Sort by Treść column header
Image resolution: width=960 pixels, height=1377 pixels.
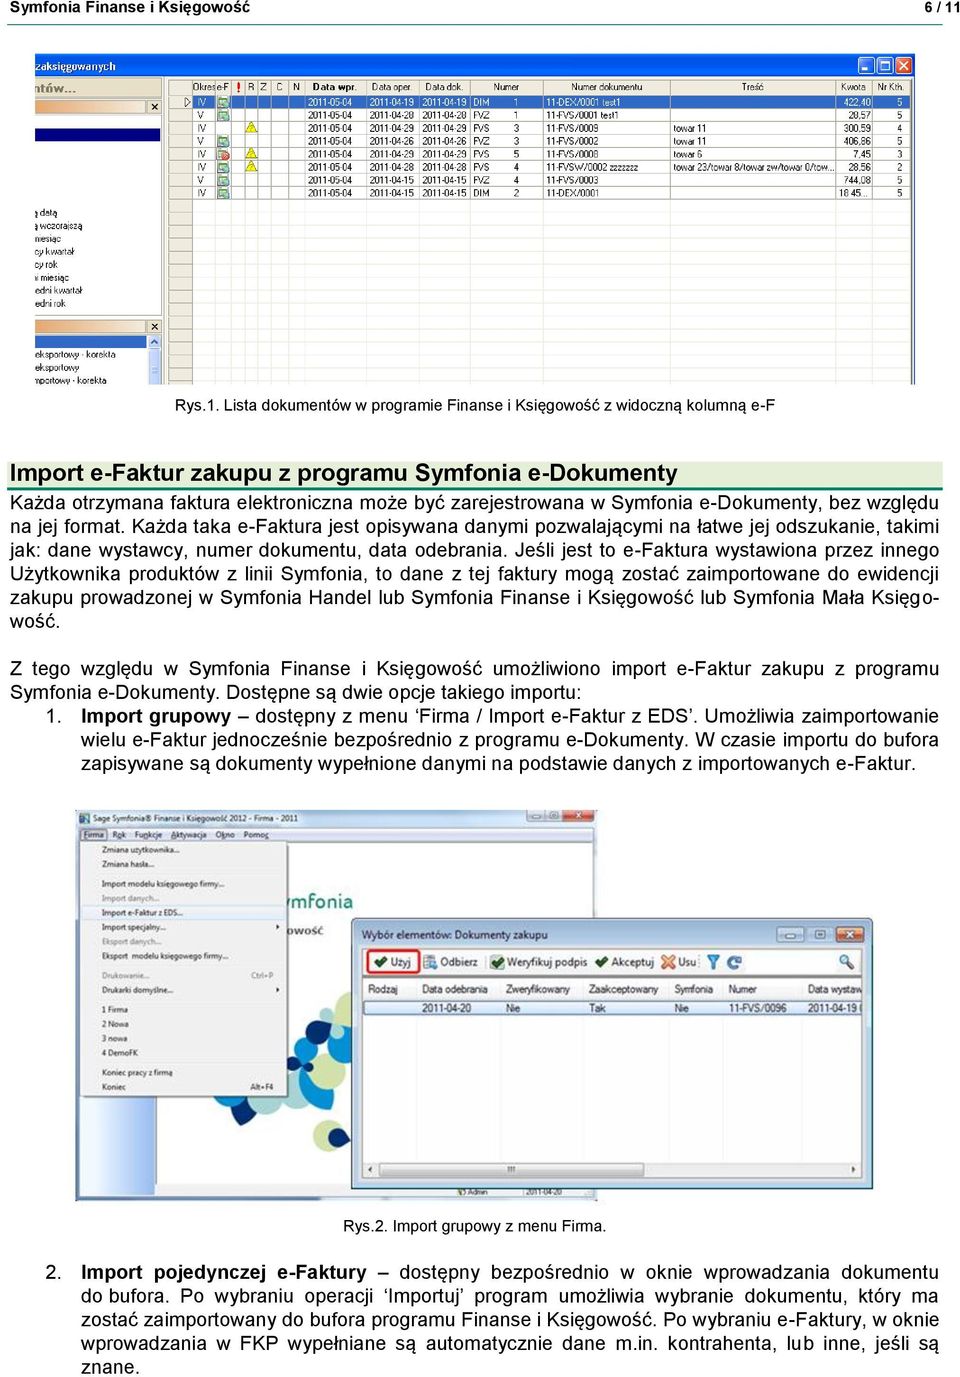(752, 87)
